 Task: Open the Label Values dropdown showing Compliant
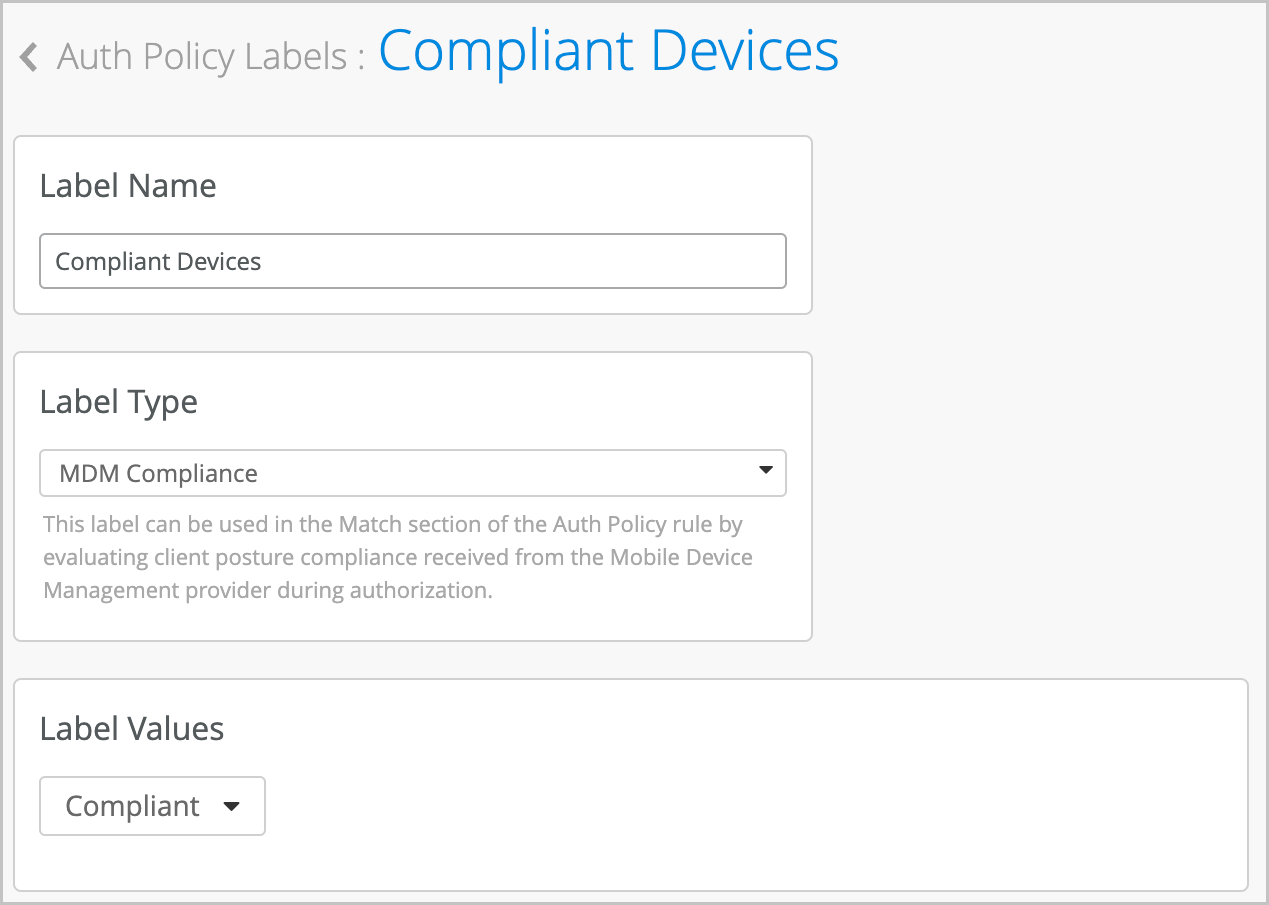[152, 806]
